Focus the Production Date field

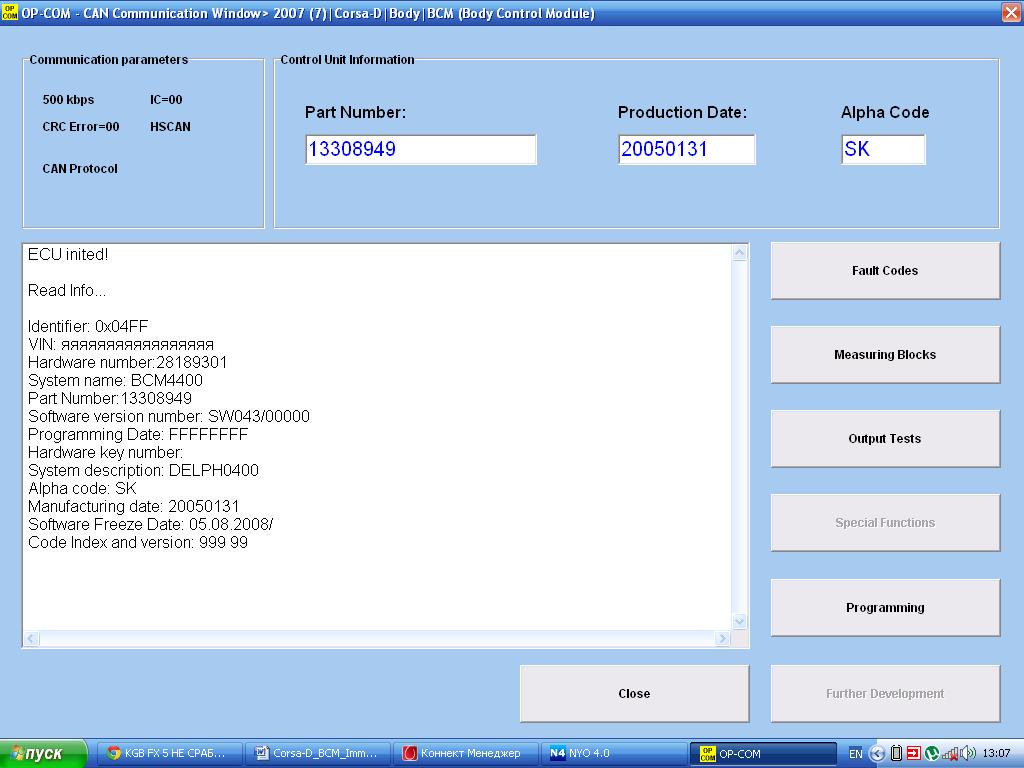(x=686, y=150)
